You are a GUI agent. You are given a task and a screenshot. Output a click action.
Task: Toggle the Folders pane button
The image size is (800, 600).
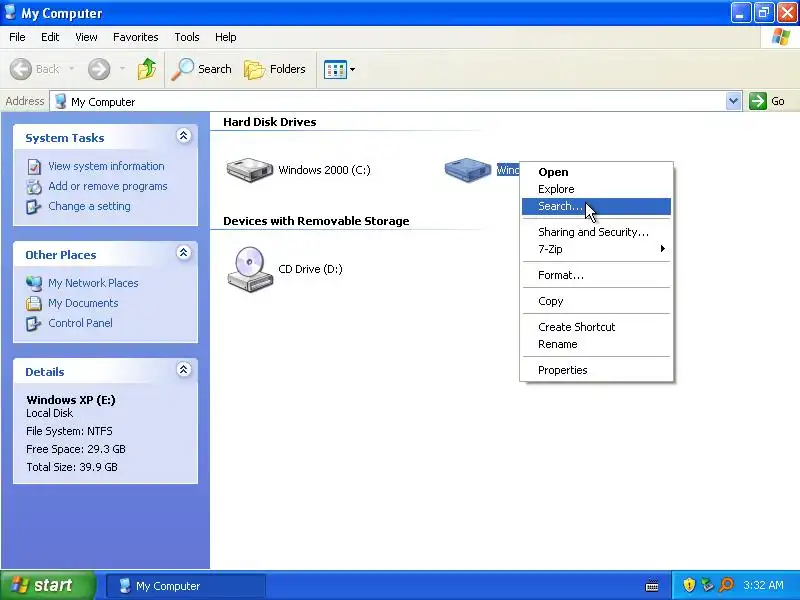[x=275, y=69]
